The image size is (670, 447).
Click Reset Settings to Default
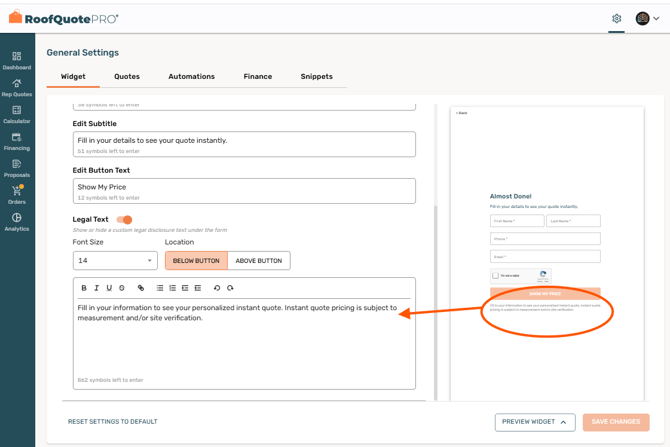(112, 422)
